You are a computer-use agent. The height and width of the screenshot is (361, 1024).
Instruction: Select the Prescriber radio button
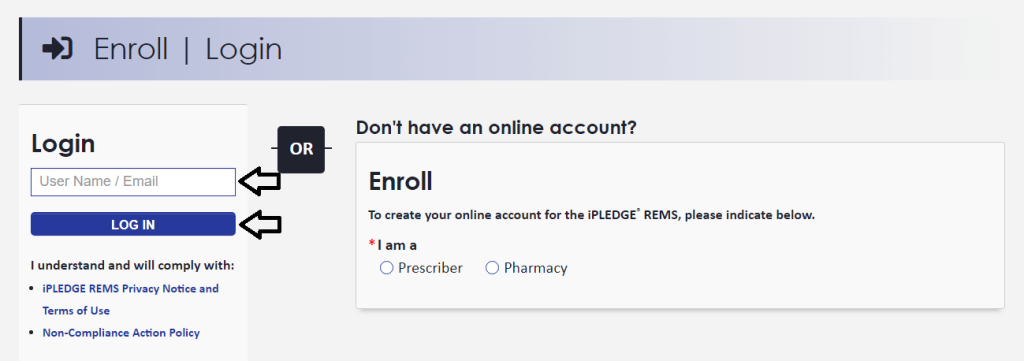tap(387, 268)
